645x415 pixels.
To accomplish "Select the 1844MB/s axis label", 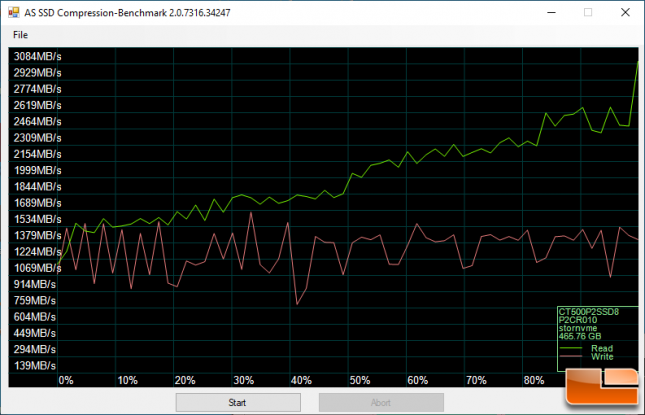I will [x=37, y=187].
